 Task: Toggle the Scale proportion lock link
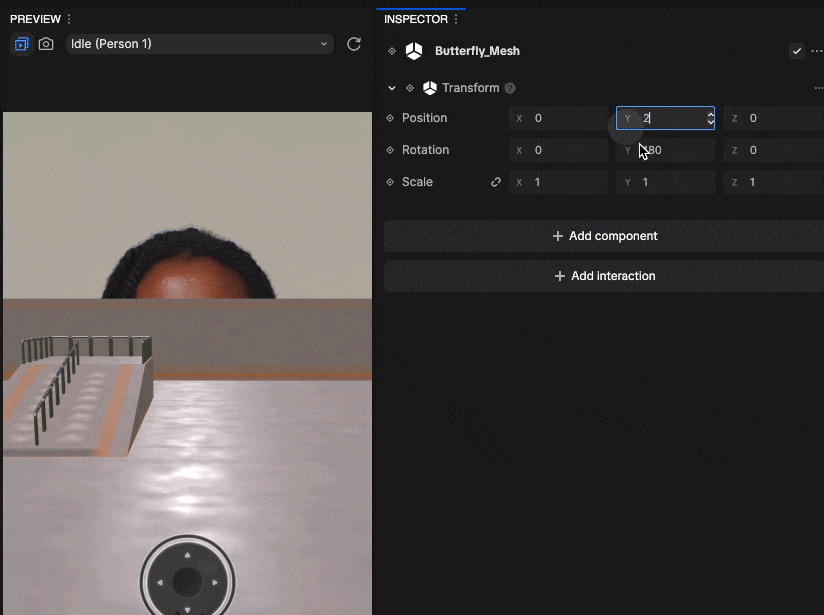(496, 182)
